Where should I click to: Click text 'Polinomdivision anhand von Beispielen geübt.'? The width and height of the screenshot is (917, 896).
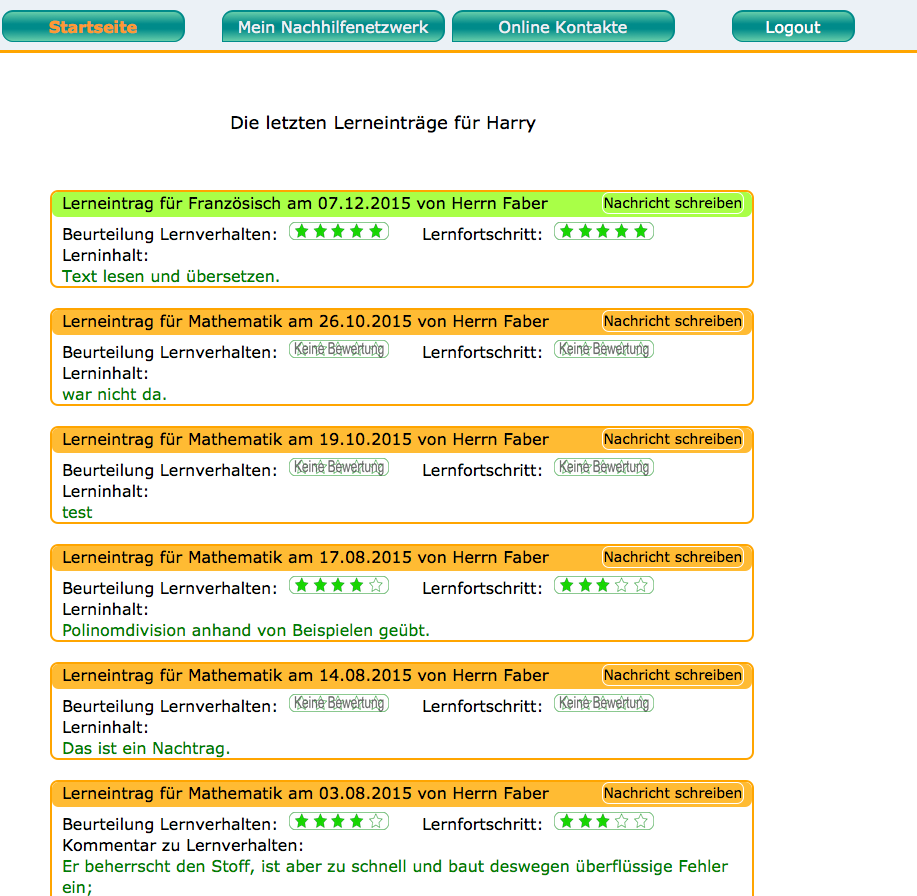point(246,630)
